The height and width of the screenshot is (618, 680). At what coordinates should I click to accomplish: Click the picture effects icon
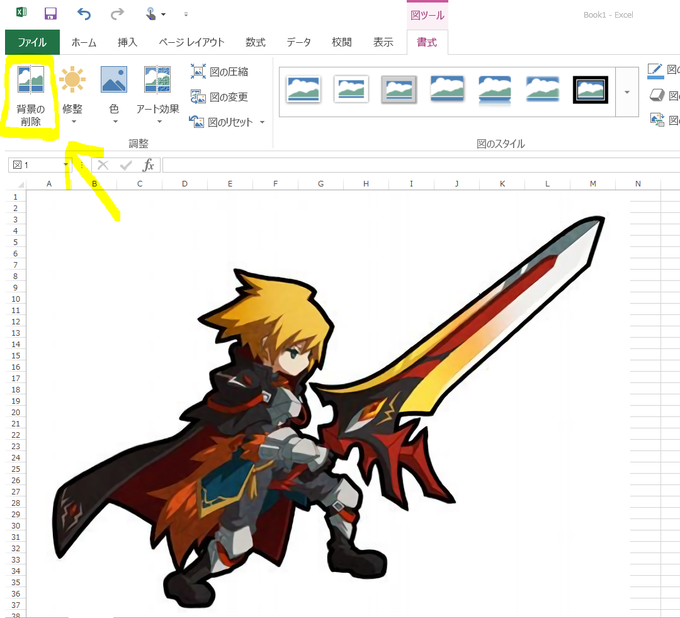point(657,95)
